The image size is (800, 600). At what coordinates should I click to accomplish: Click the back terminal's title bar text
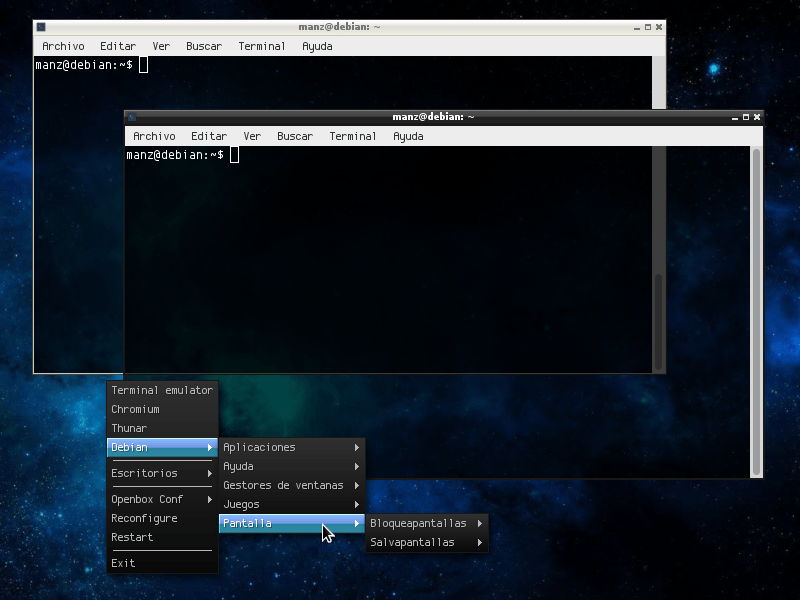(x=339, y=27)
